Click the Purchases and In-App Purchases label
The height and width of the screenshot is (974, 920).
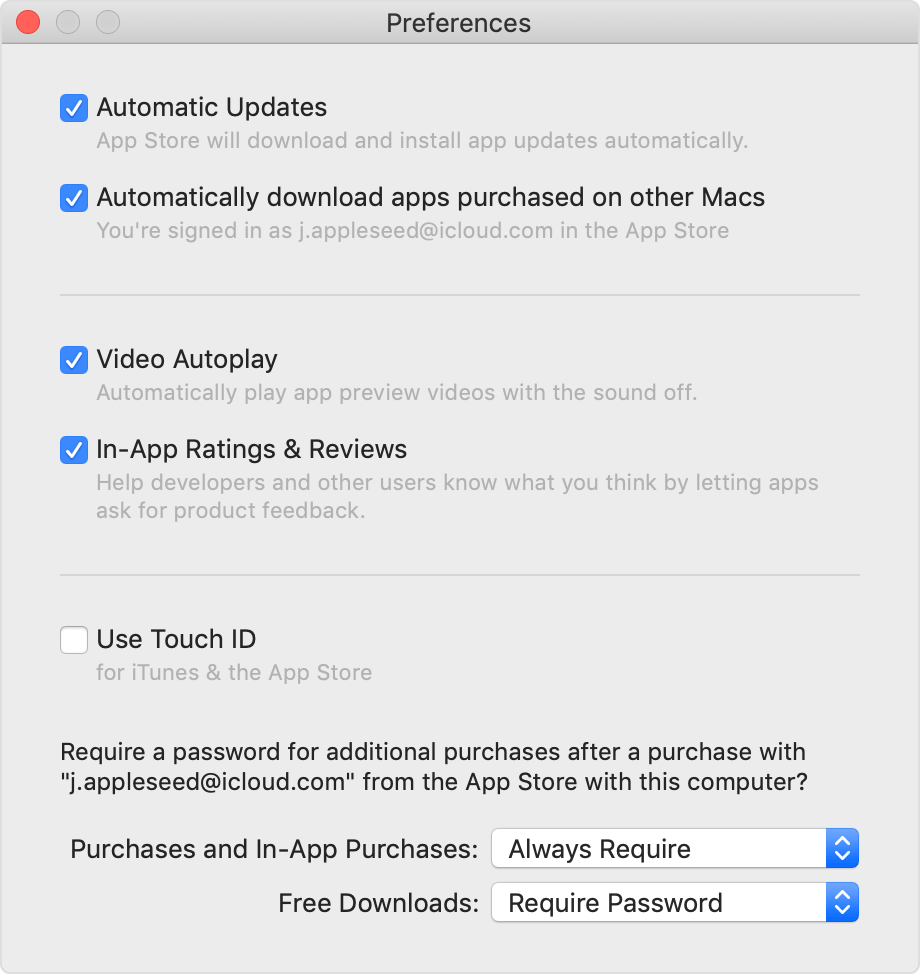click(x=274, y=849)
